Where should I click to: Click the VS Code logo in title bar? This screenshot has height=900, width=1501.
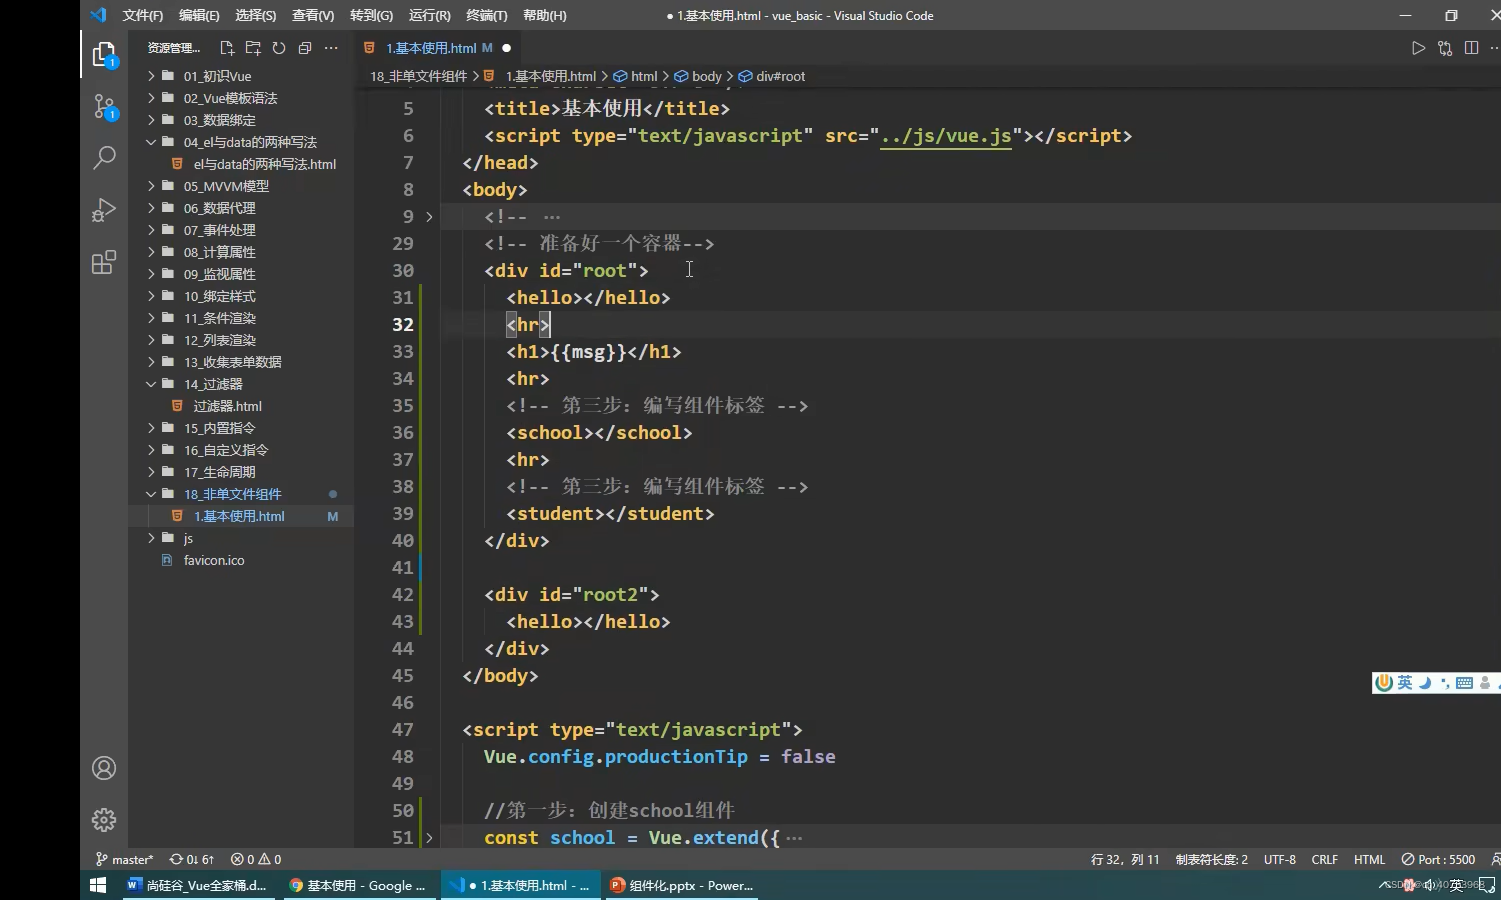(x=98, y=15)
